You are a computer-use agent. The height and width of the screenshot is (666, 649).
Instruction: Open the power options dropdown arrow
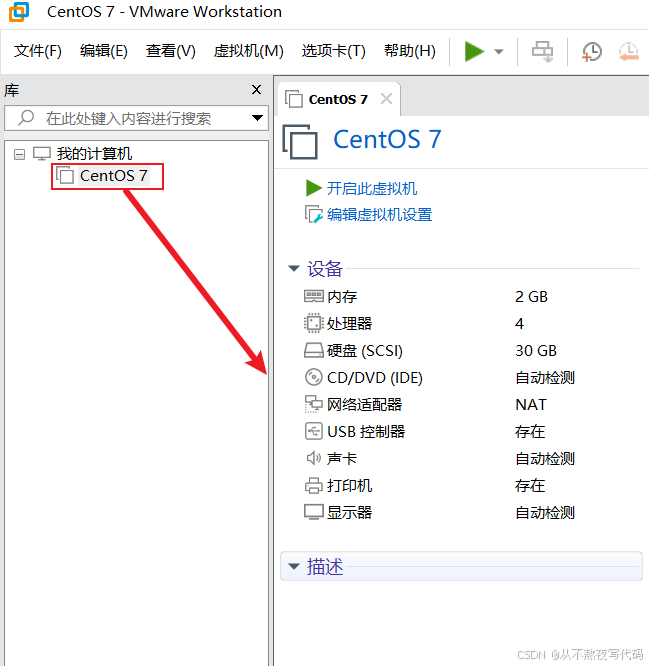(x=499, y=52)
